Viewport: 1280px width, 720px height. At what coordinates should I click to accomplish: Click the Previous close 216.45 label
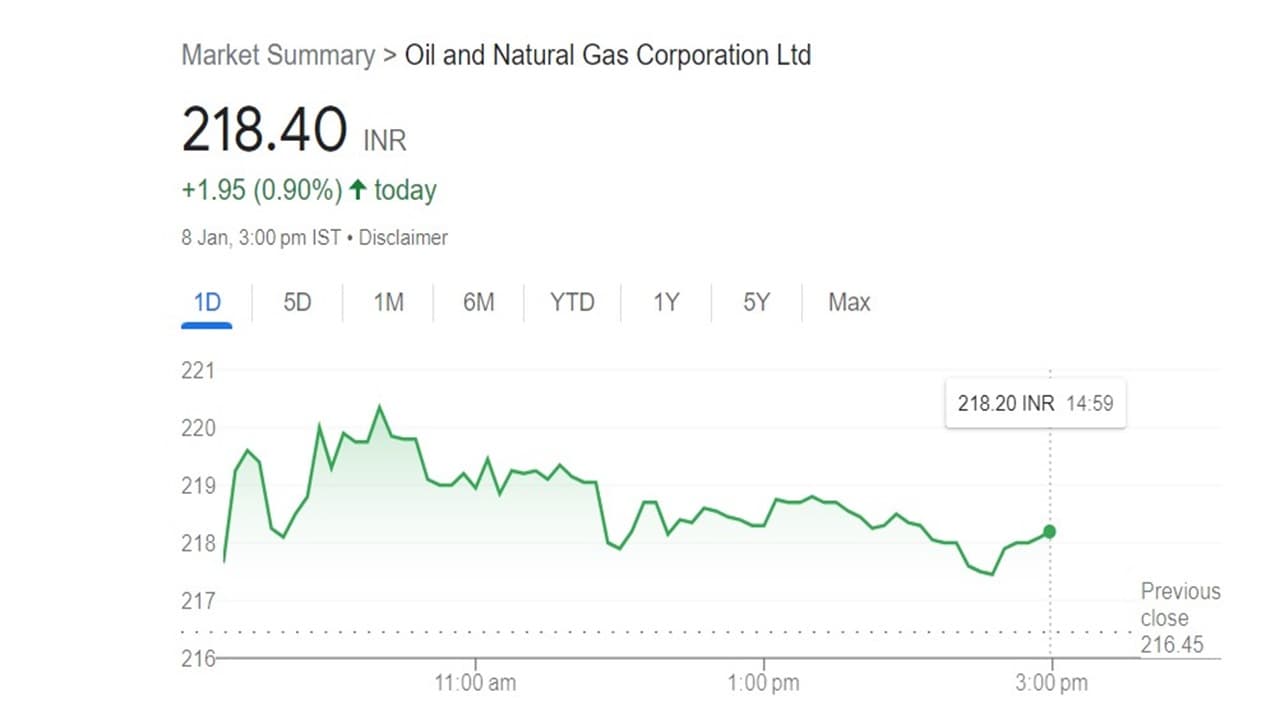[x=1180, y=618]
